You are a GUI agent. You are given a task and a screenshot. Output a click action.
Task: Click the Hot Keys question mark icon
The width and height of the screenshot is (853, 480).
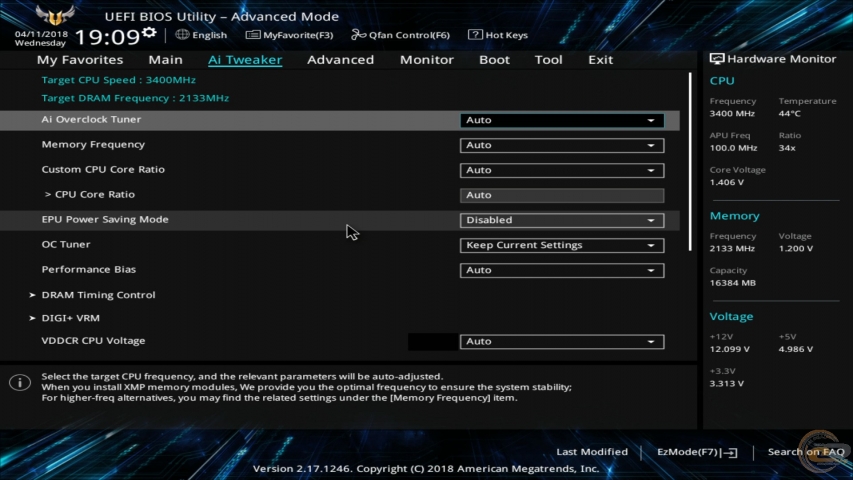pos(475,35)
